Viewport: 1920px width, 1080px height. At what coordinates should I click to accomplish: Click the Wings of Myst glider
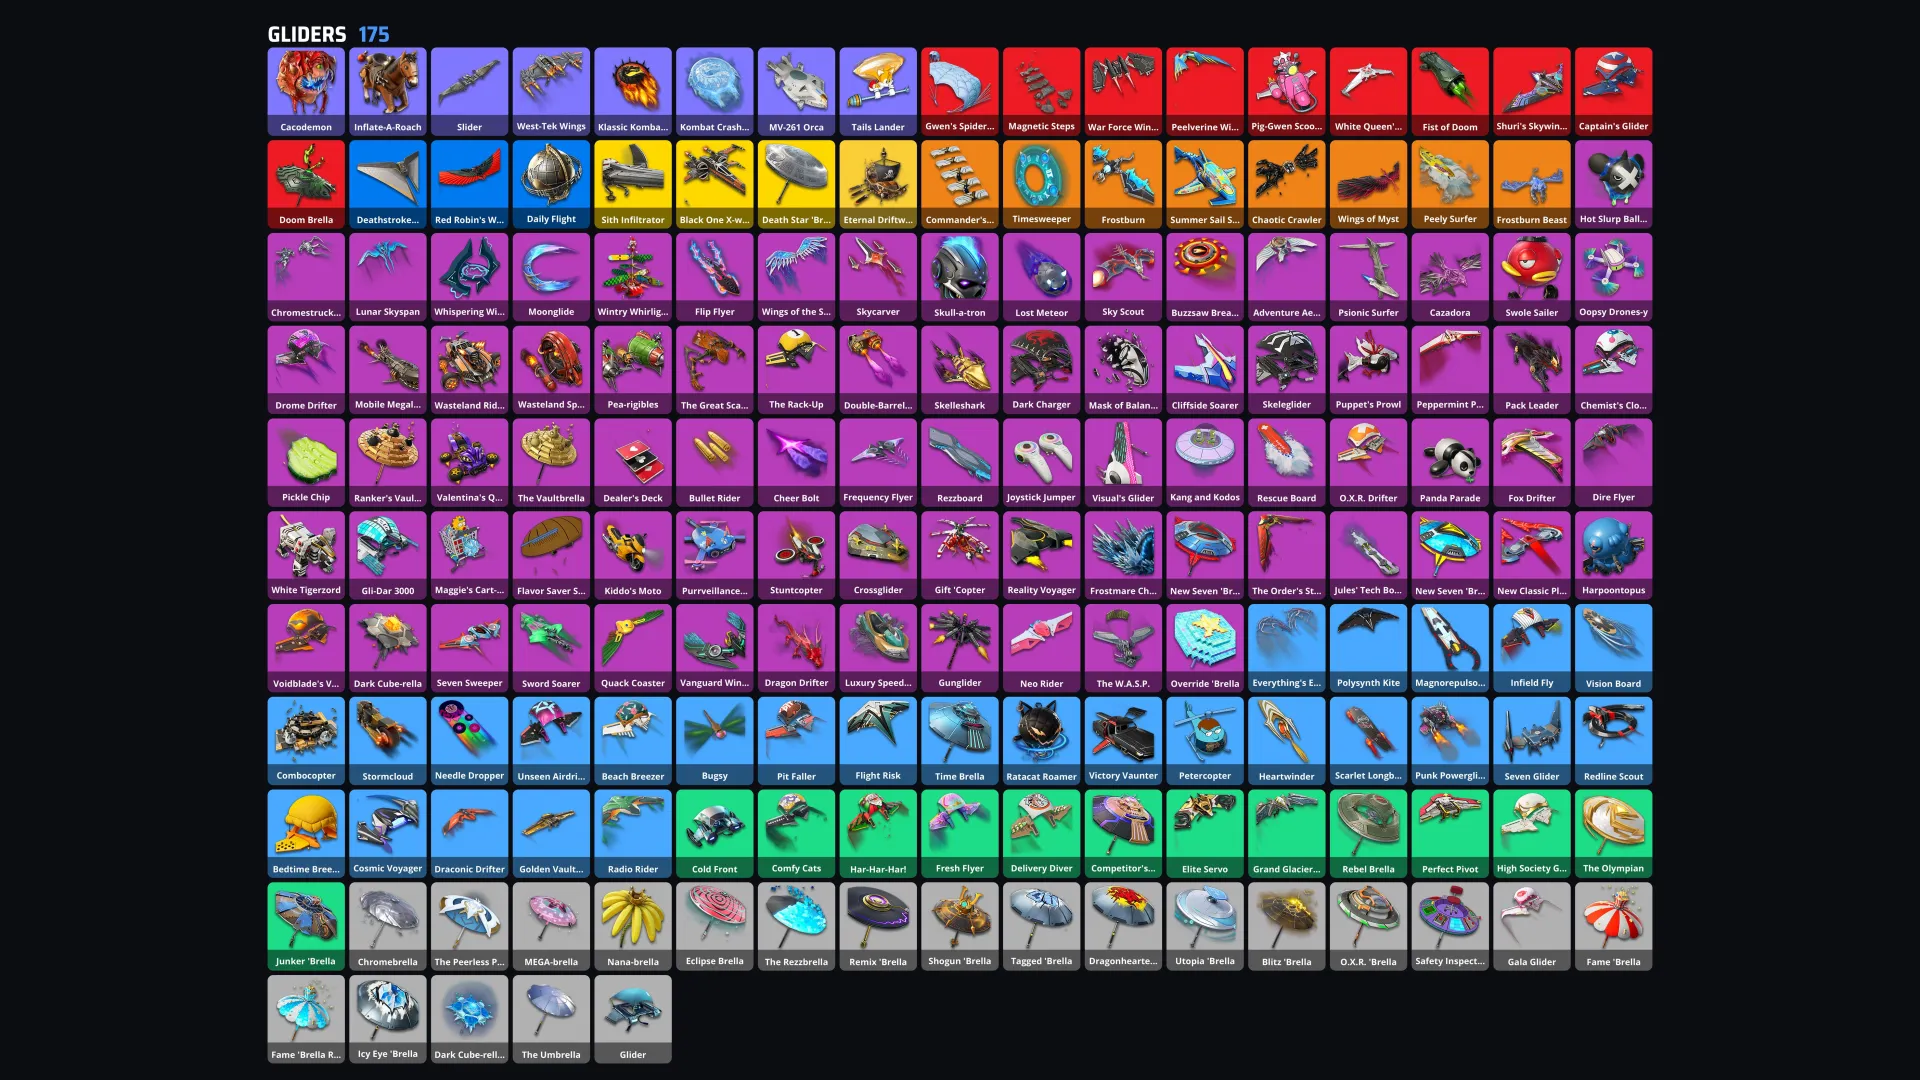tap(1368, 184)
